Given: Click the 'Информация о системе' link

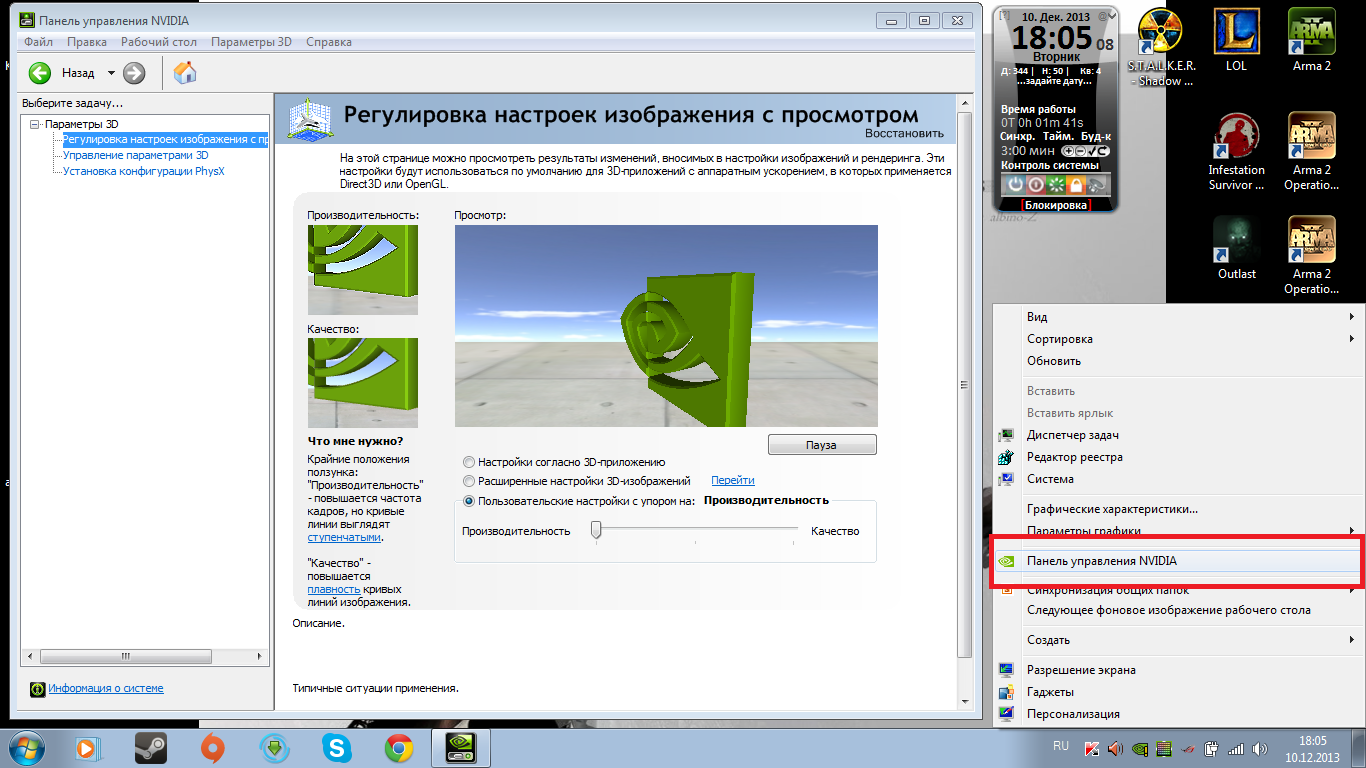Looking at the screenshot, I should coord(106,688).
